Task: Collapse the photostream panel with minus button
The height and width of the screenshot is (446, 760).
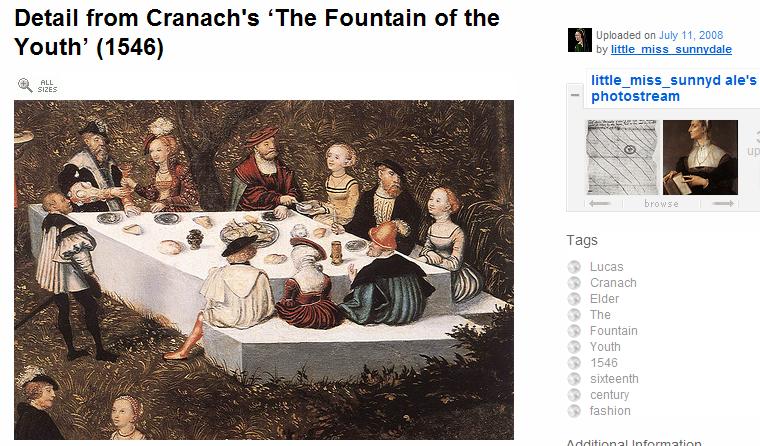Action: click(x=575, y=96)
